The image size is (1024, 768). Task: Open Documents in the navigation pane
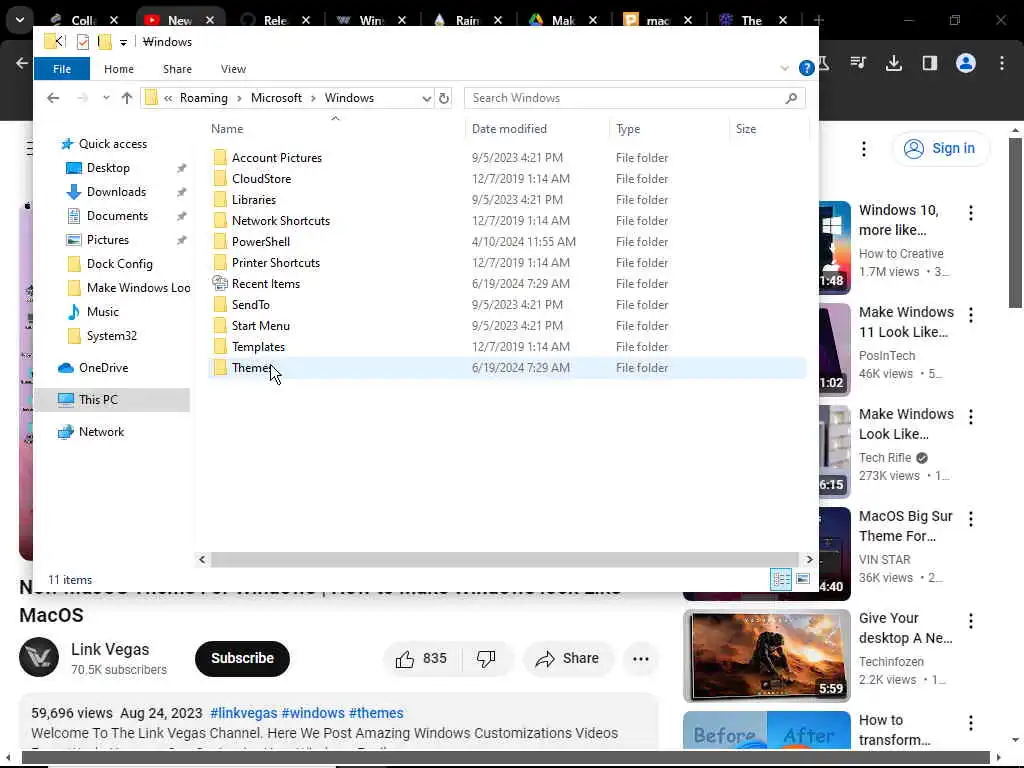pos(117,216)
